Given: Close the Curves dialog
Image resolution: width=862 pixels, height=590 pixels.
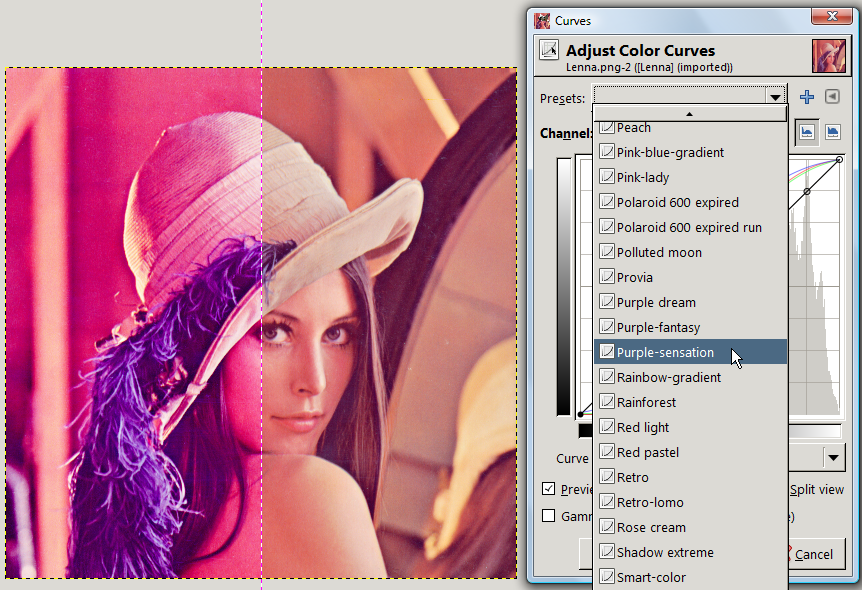Looking at the screenshot, I should coord(832,16).
